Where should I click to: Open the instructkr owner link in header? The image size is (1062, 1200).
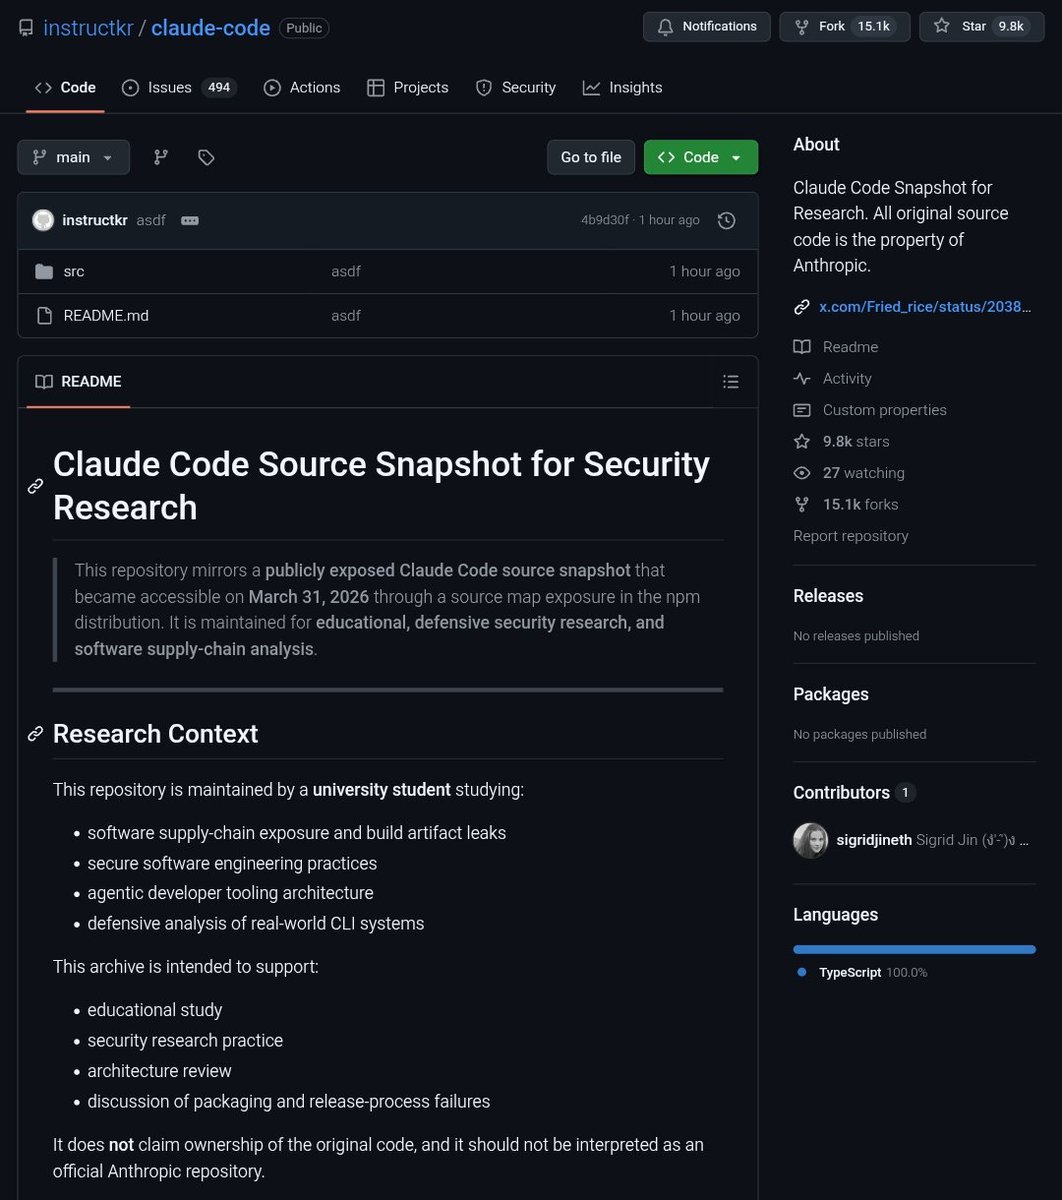tap(88, 28)
